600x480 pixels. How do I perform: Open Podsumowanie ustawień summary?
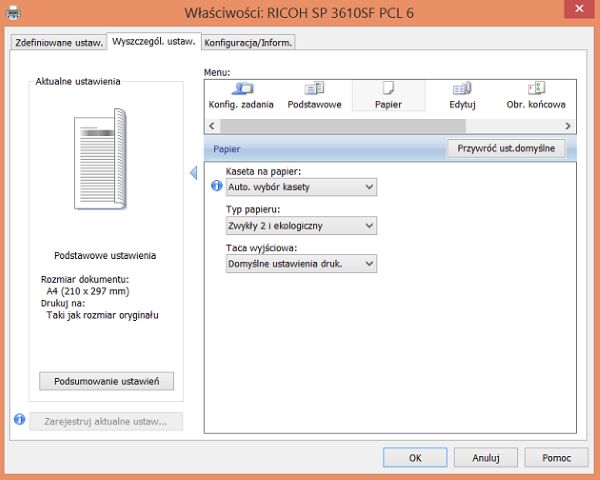[106, 381]
